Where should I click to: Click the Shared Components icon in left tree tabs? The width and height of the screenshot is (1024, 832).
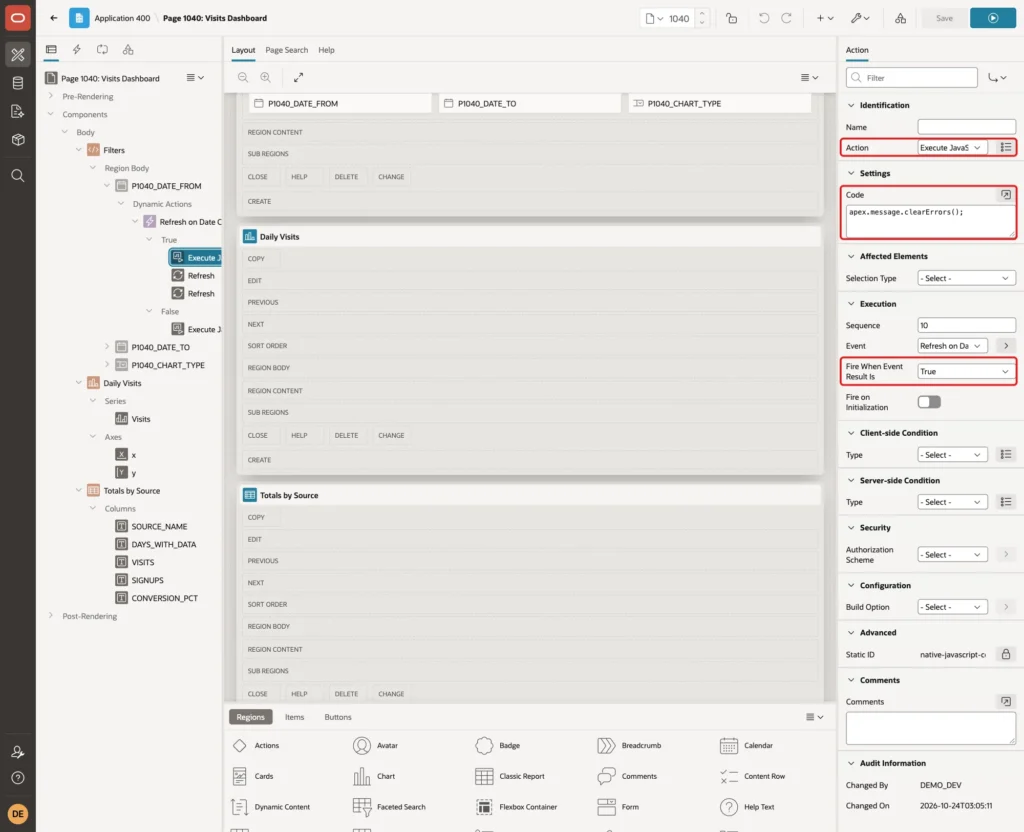point(128,50)
